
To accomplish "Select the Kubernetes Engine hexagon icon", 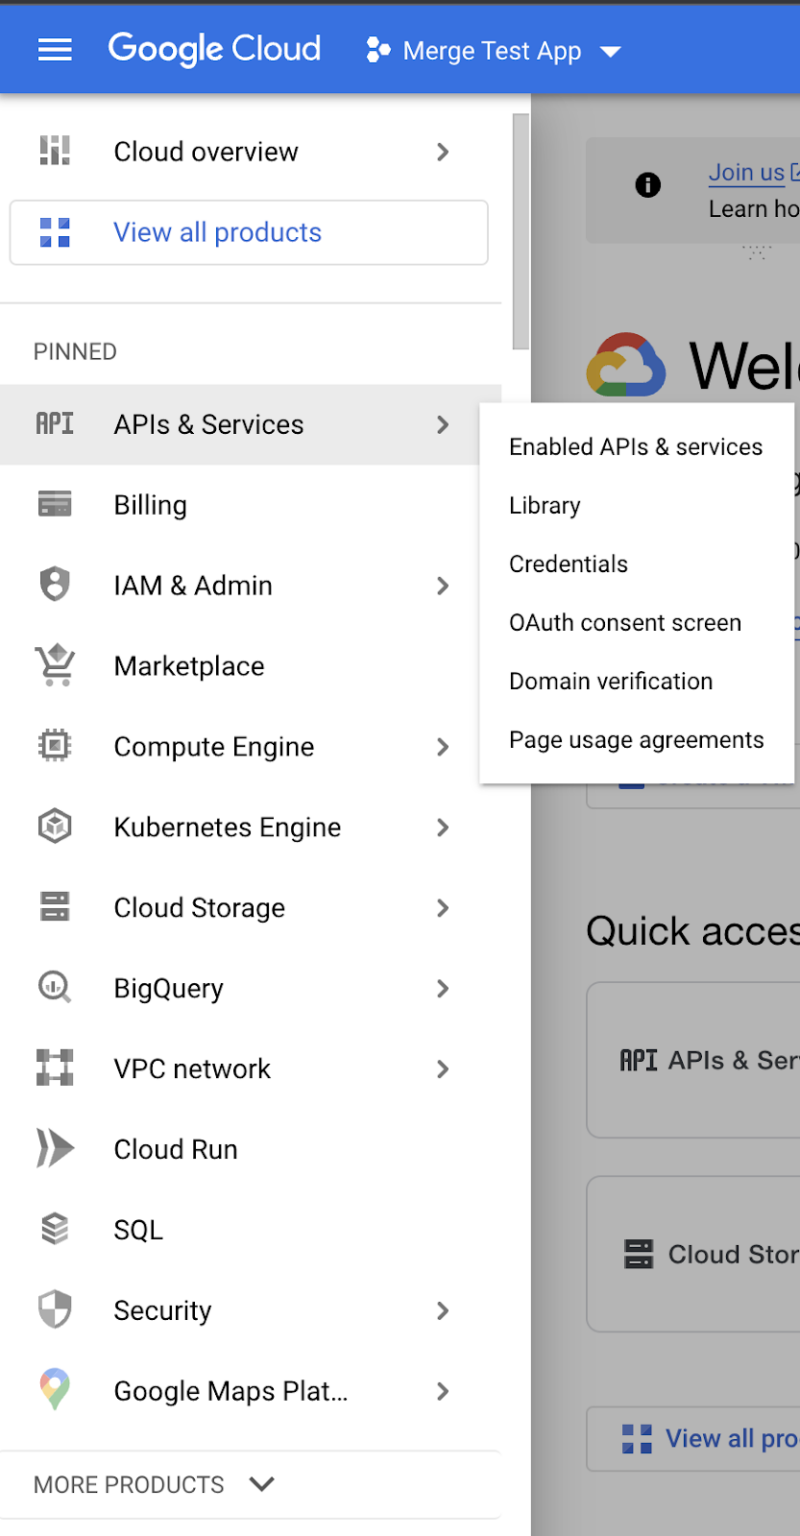I will point(54,827).
